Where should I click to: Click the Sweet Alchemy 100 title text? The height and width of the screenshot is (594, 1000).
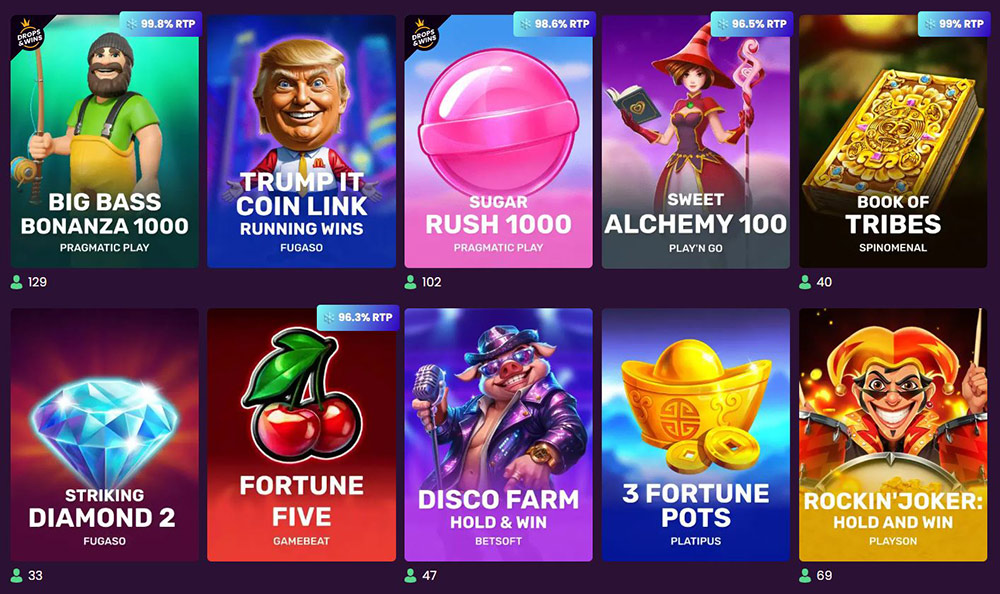(x=696, y=214)
